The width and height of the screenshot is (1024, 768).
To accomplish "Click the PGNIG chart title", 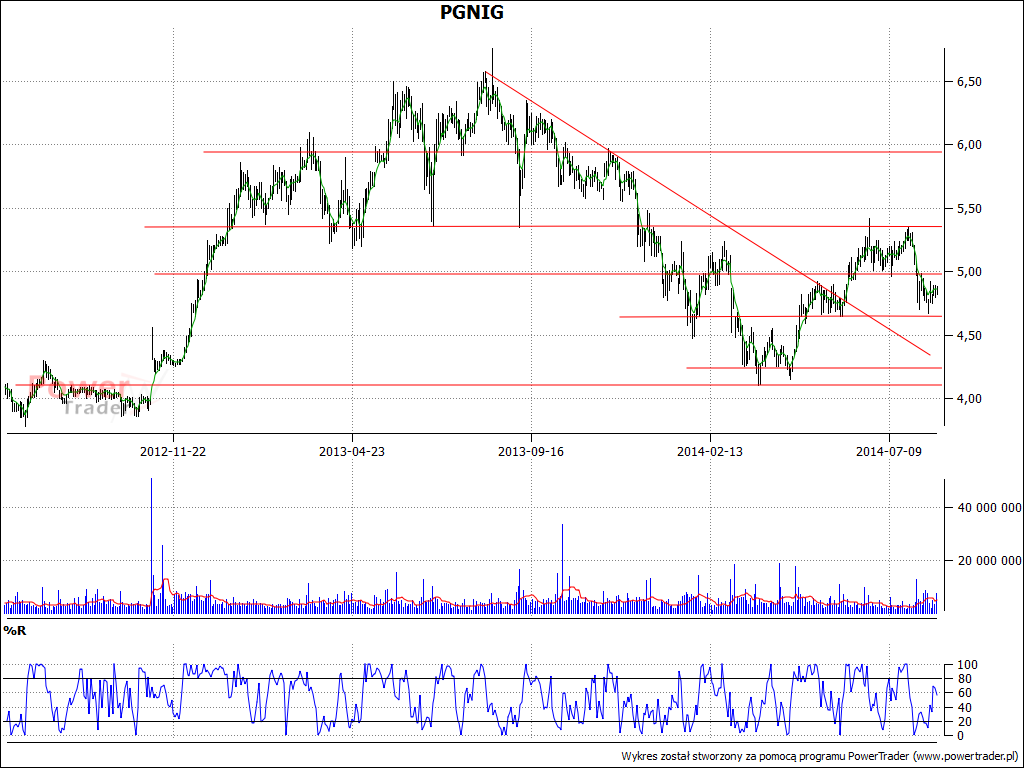I will pyautogui.click(x=472, y=12).
